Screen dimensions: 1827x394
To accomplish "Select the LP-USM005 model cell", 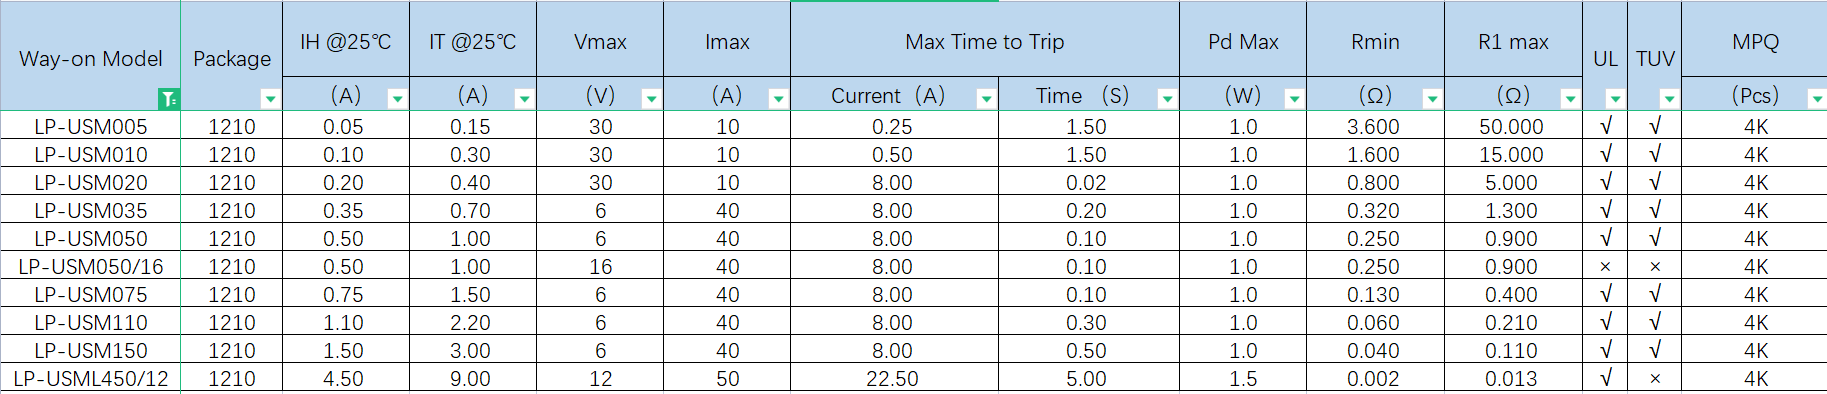I will [x=91, y=127].
